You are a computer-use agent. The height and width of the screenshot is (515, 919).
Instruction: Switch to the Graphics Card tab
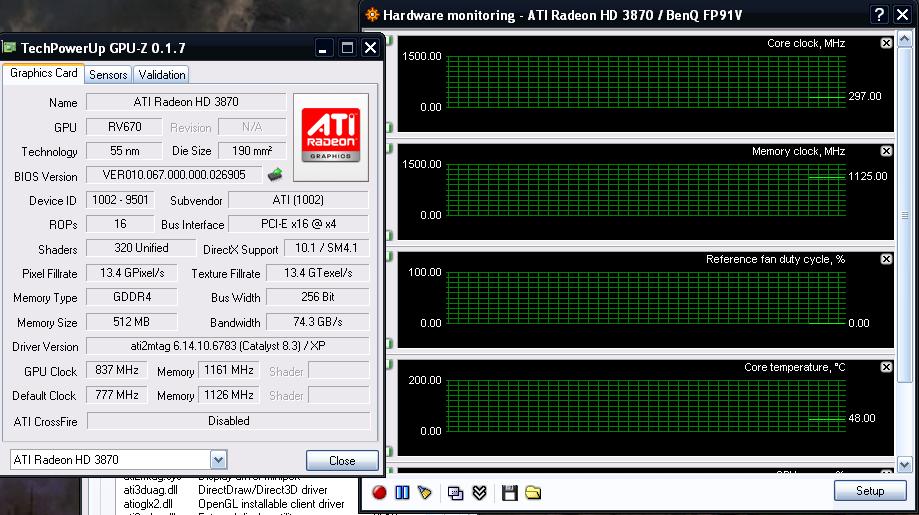coord(44,73)
